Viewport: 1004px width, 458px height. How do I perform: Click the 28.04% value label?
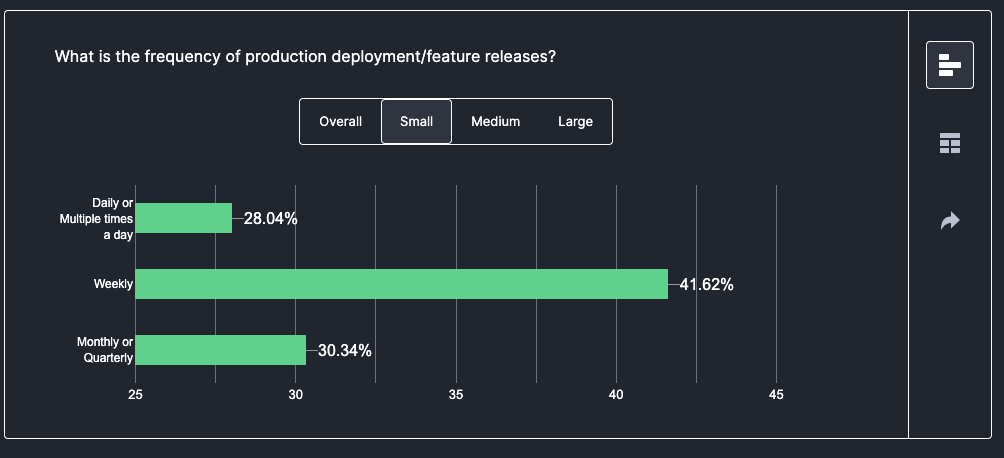coord(271,219)
